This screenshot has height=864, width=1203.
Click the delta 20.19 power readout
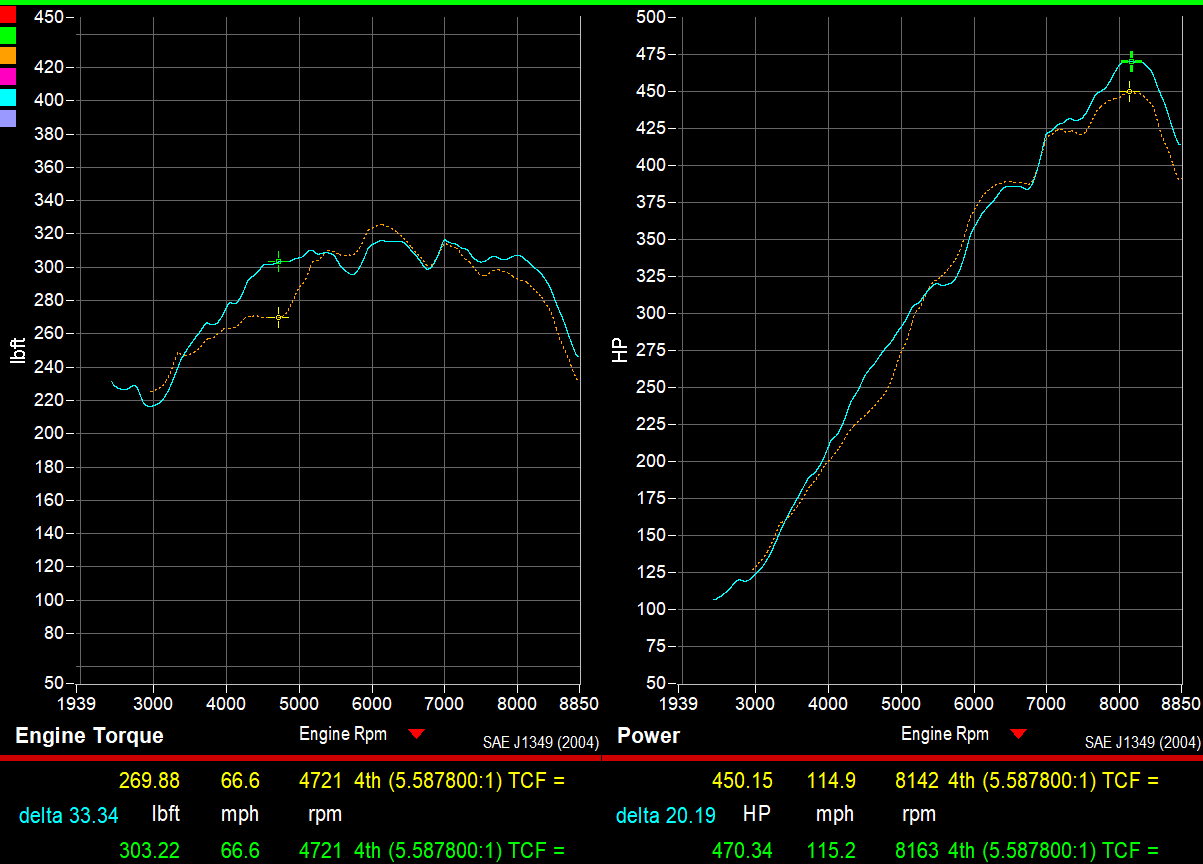tap(666, 815)
